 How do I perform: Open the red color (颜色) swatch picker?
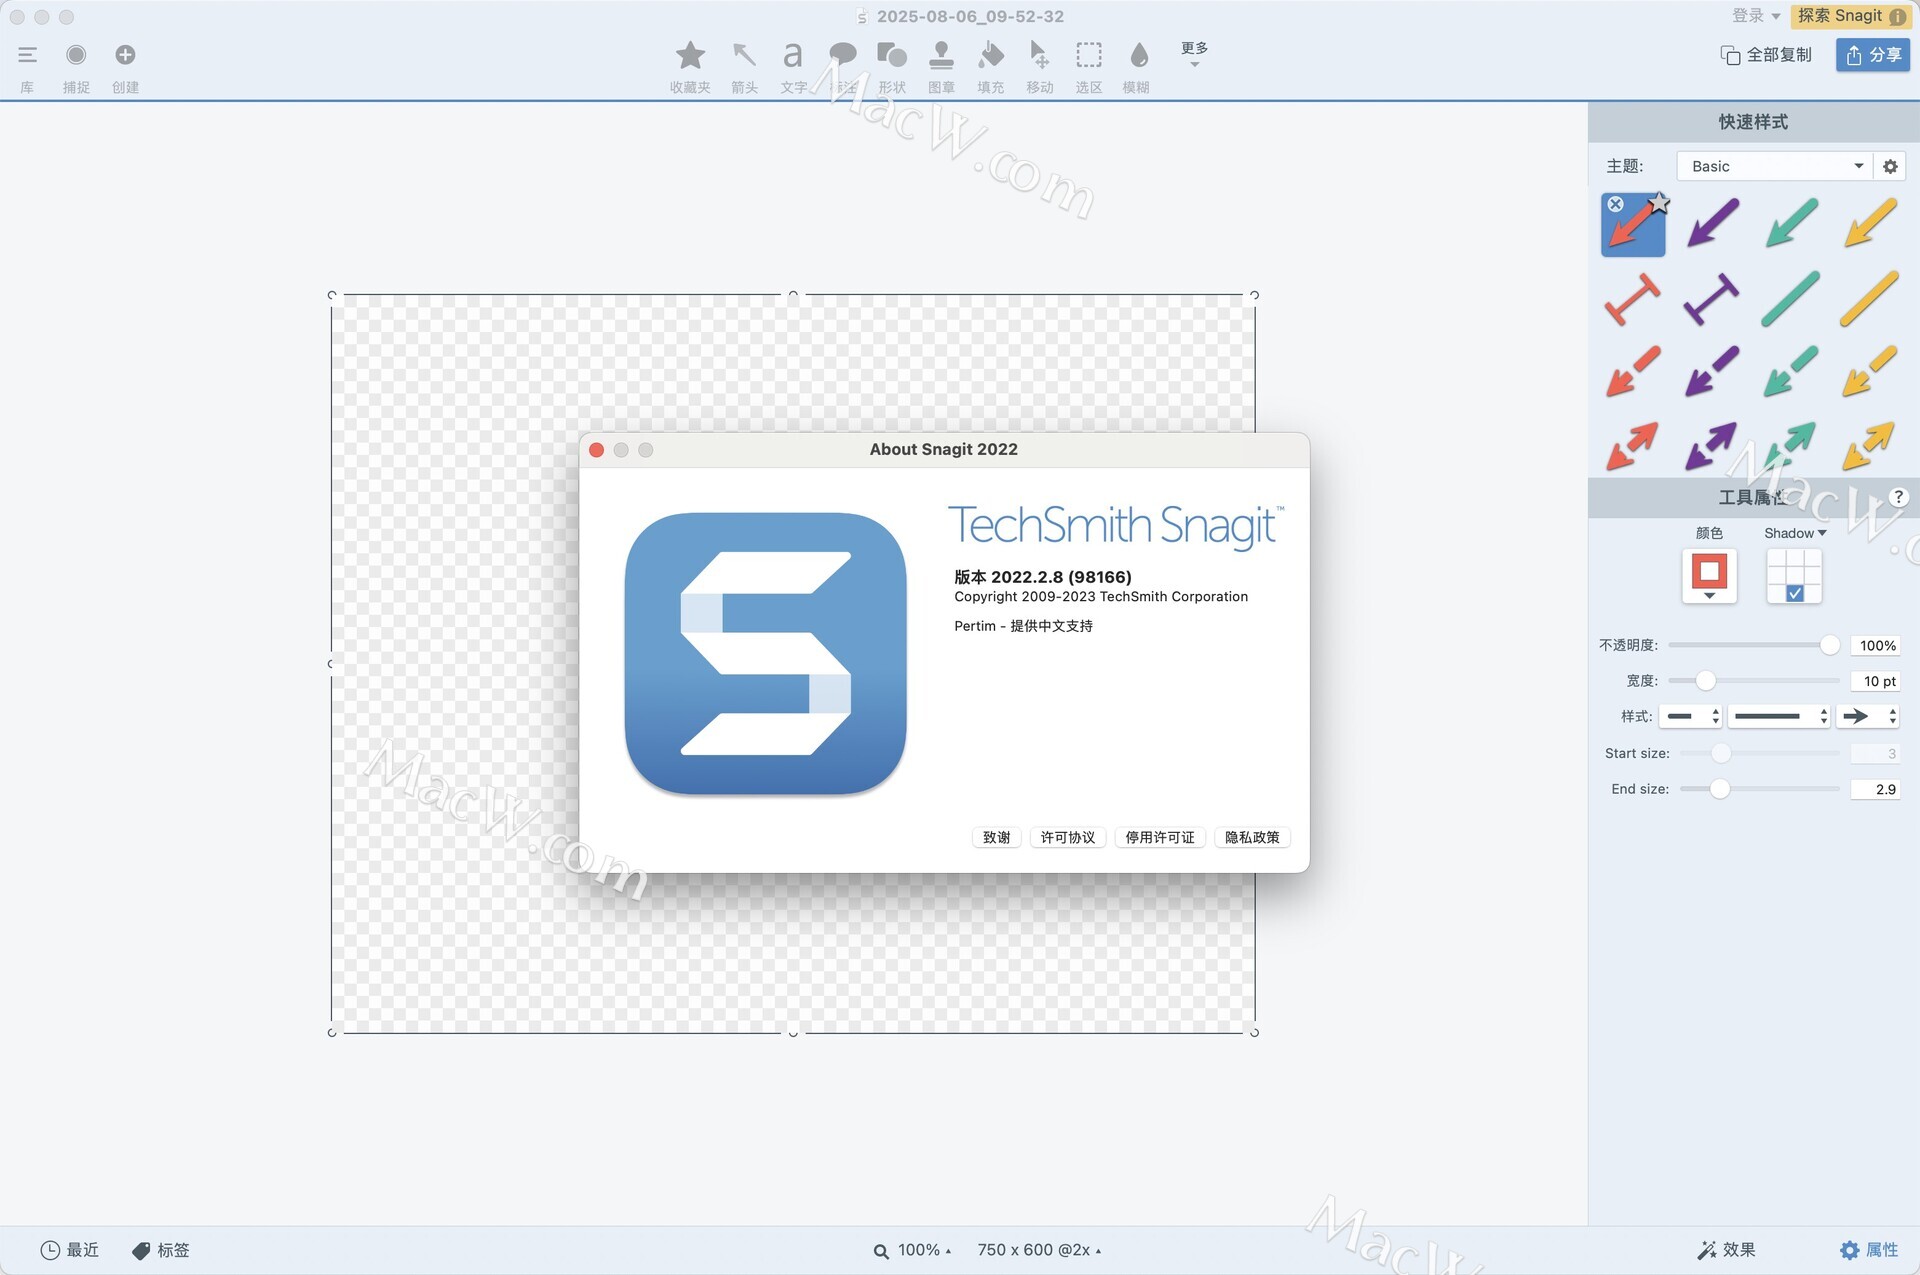(x=1709, y=575)
